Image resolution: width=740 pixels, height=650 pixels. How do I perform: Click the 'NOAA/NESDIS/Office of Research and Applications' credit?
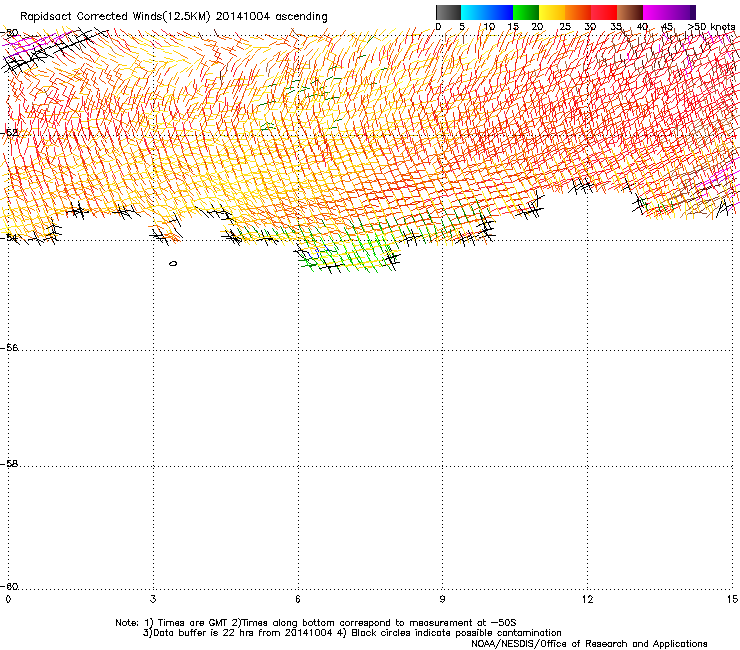[x=589, y=644]
